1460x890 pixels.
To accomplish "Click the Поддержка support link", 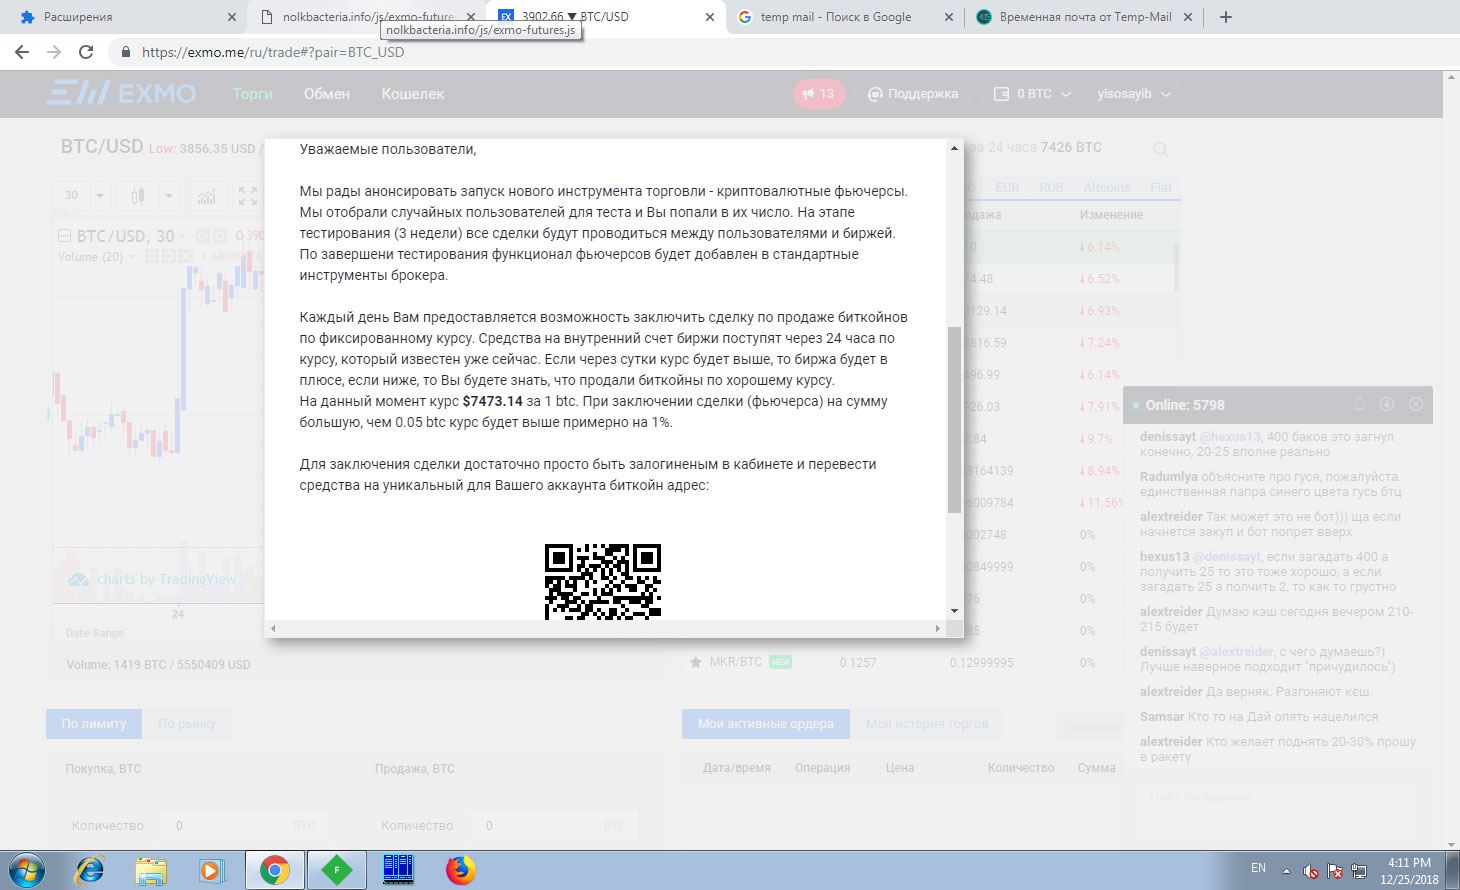I will click(x=912, y=94).
